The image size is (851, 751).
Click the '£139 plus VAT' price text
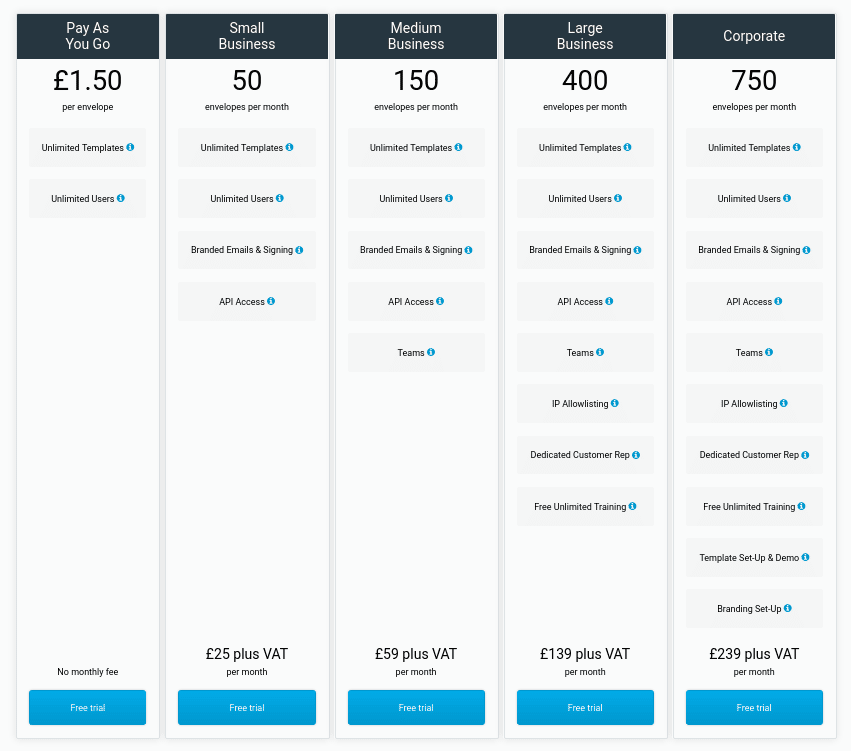point(585,653)
